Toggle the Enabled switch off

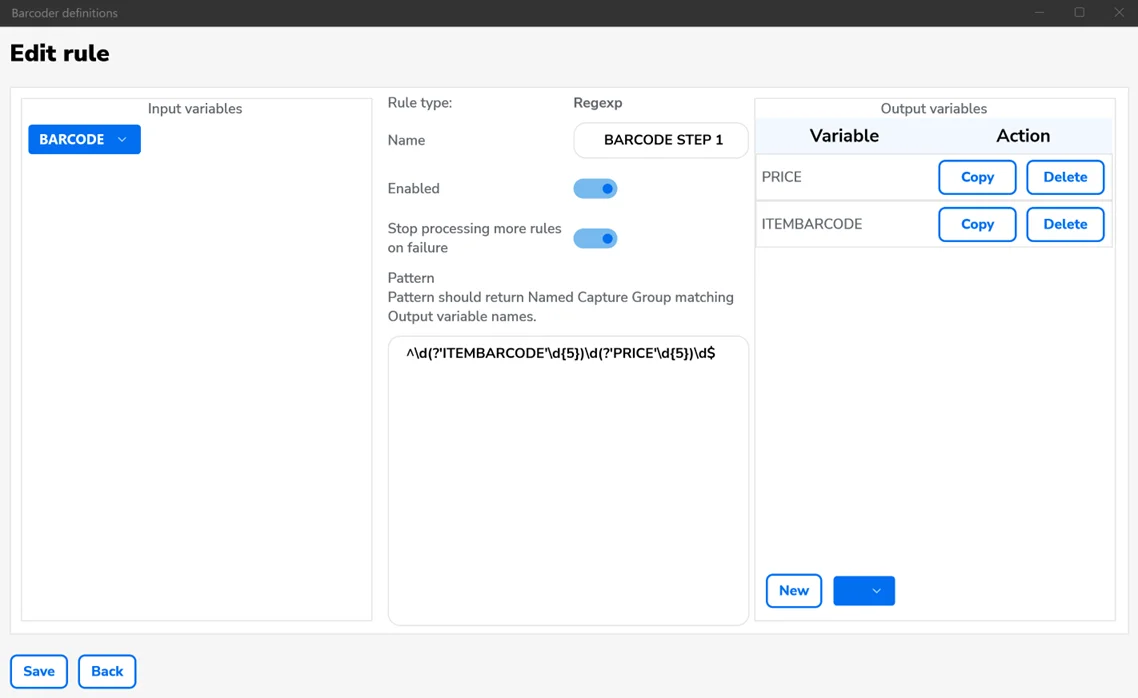[595, 189]
